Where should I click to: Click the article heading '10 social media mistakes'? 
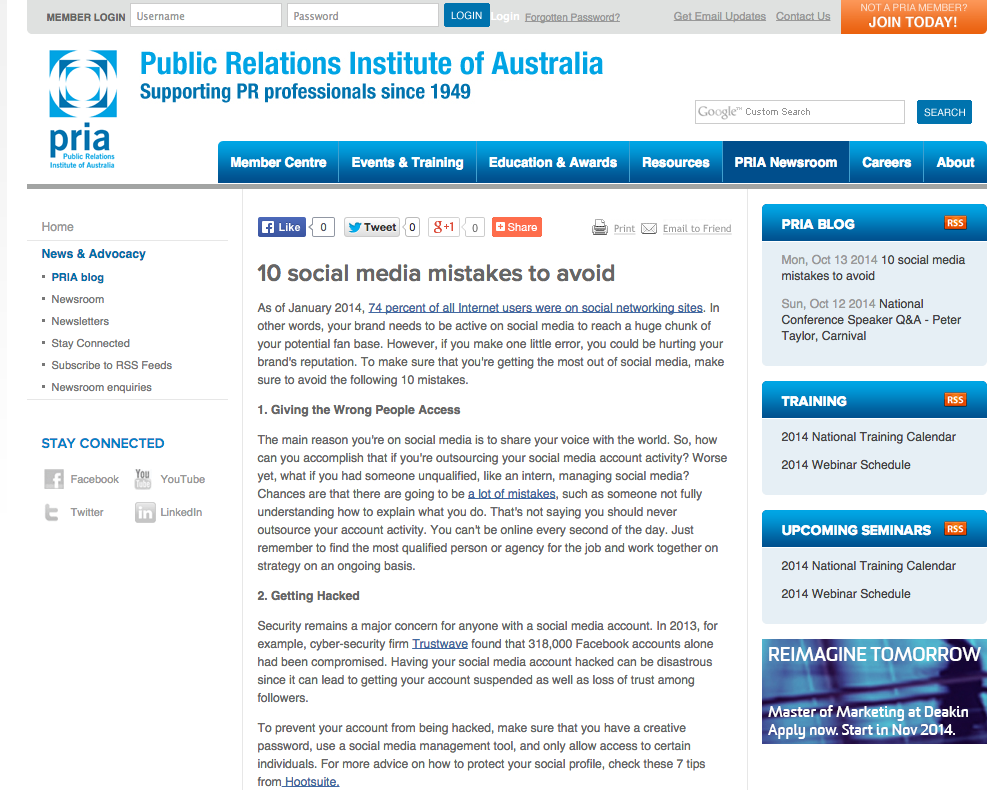pos(436,273)
